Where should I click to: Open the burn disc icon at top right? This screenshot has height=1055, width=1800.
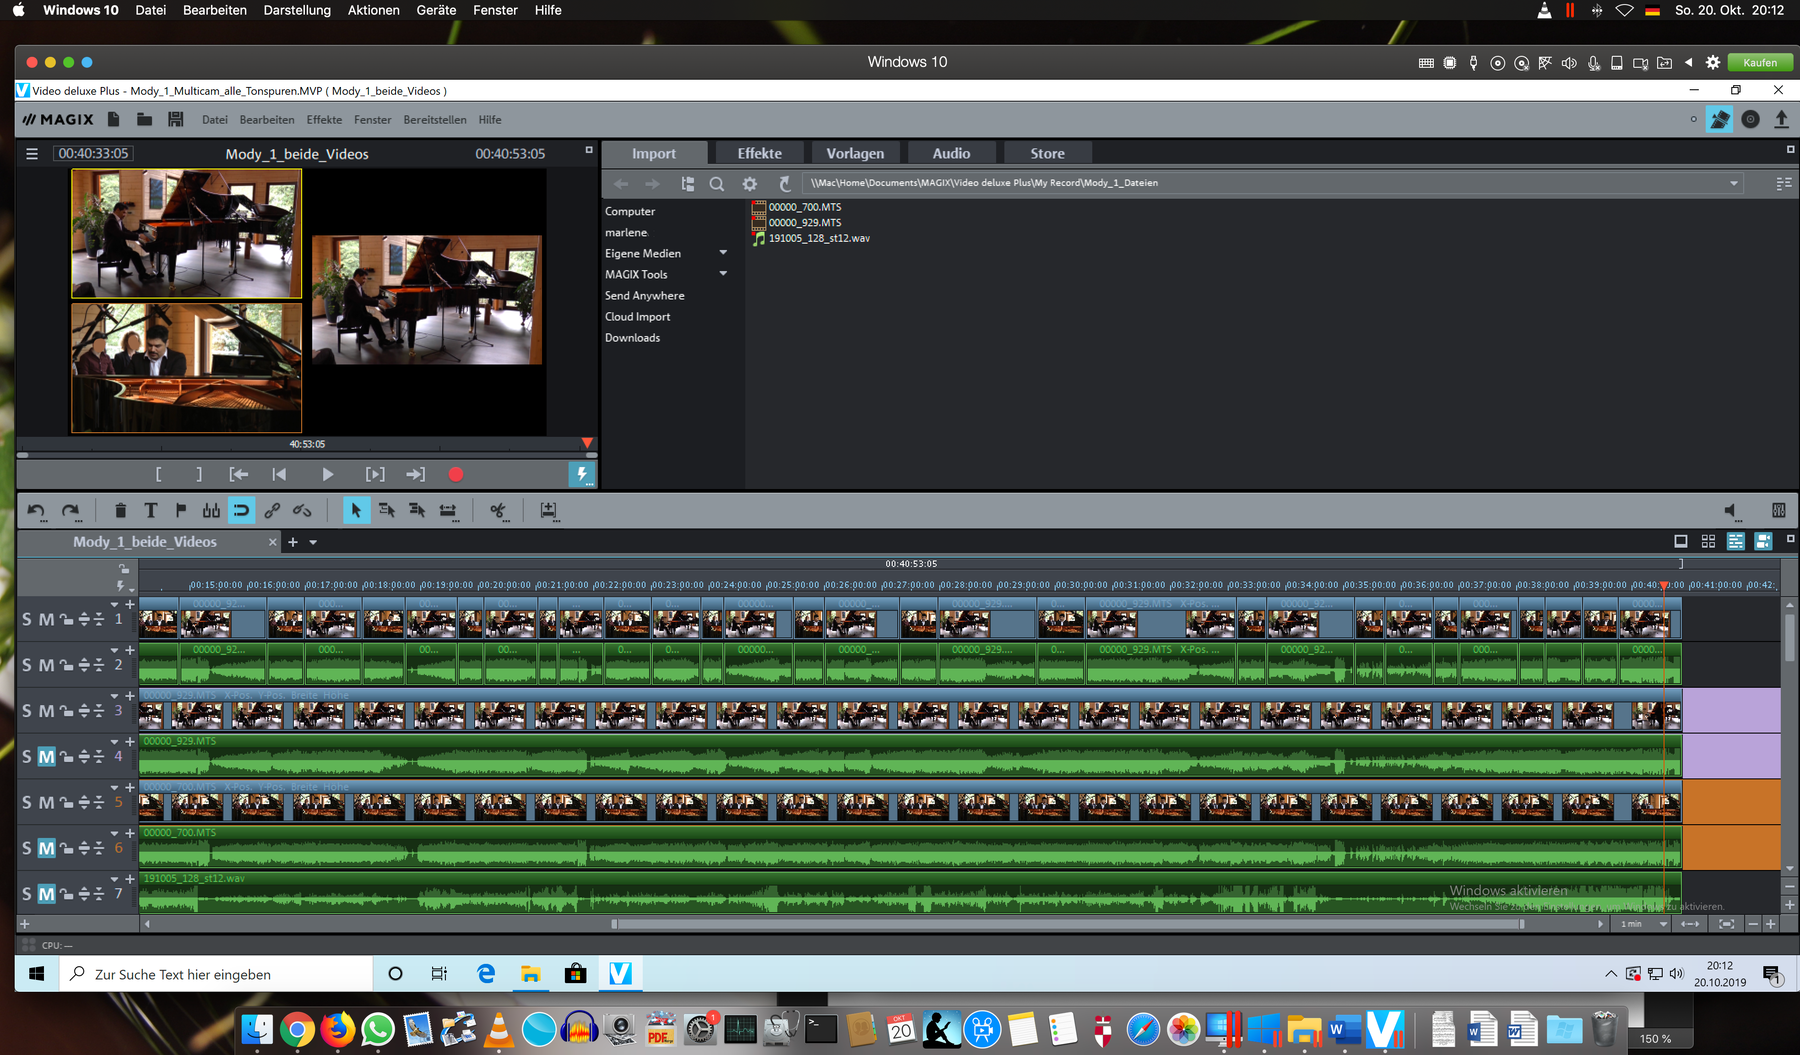[1750, 119]
